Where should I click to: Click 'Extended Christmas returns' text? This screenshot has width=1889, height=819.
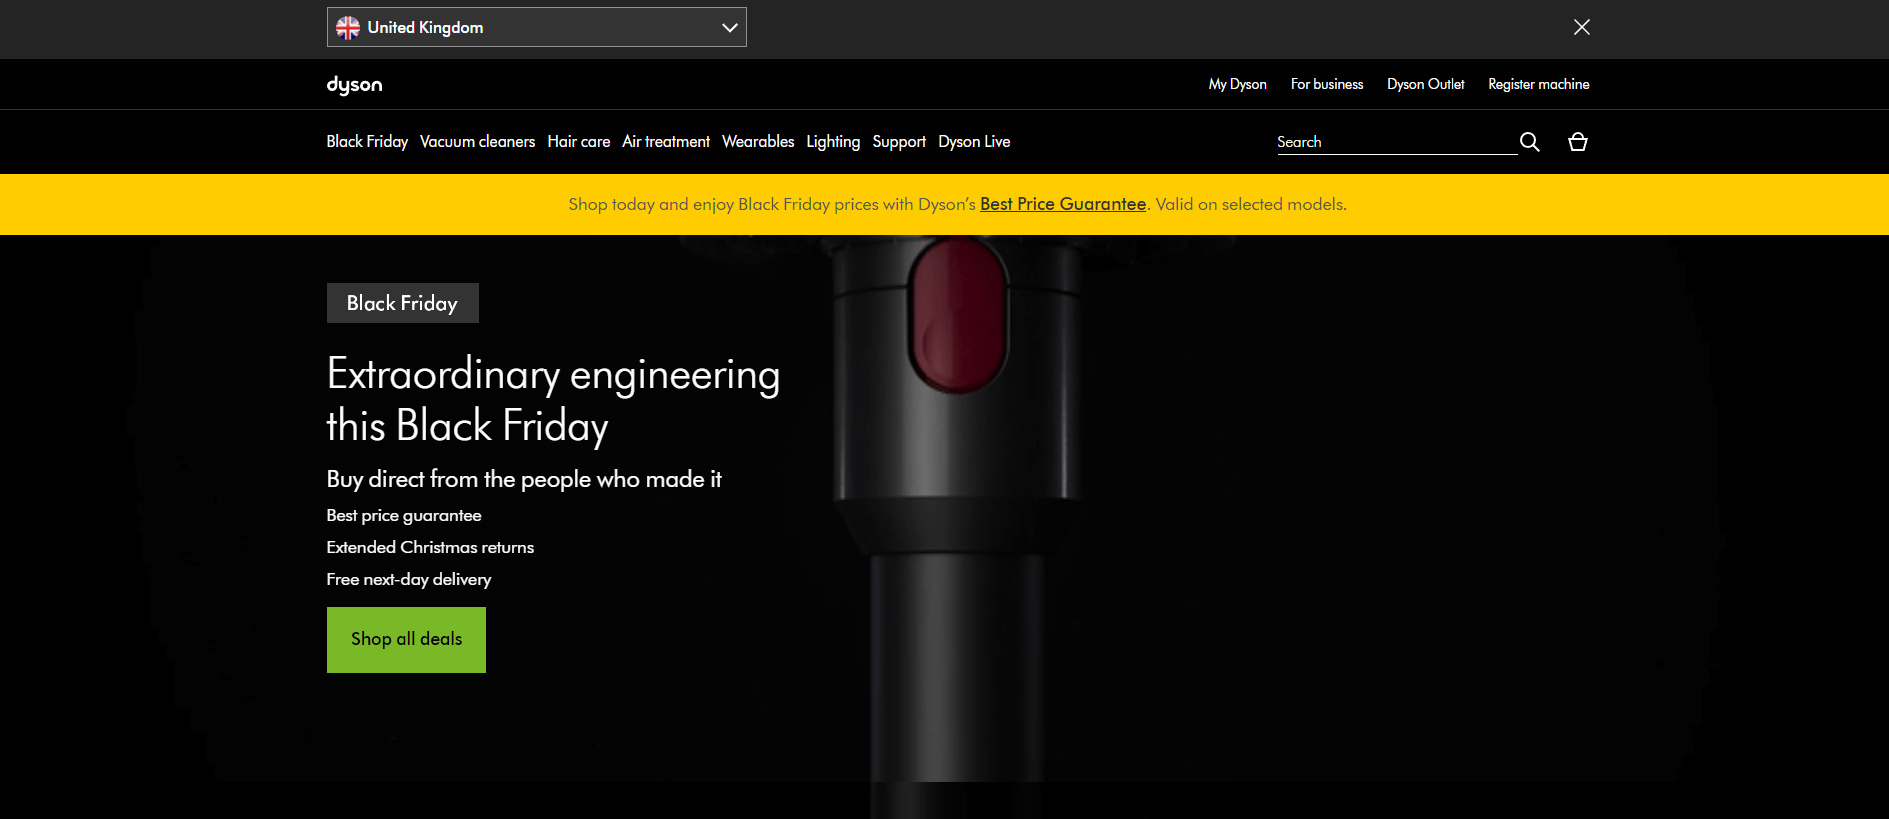[x=430, y=547]
